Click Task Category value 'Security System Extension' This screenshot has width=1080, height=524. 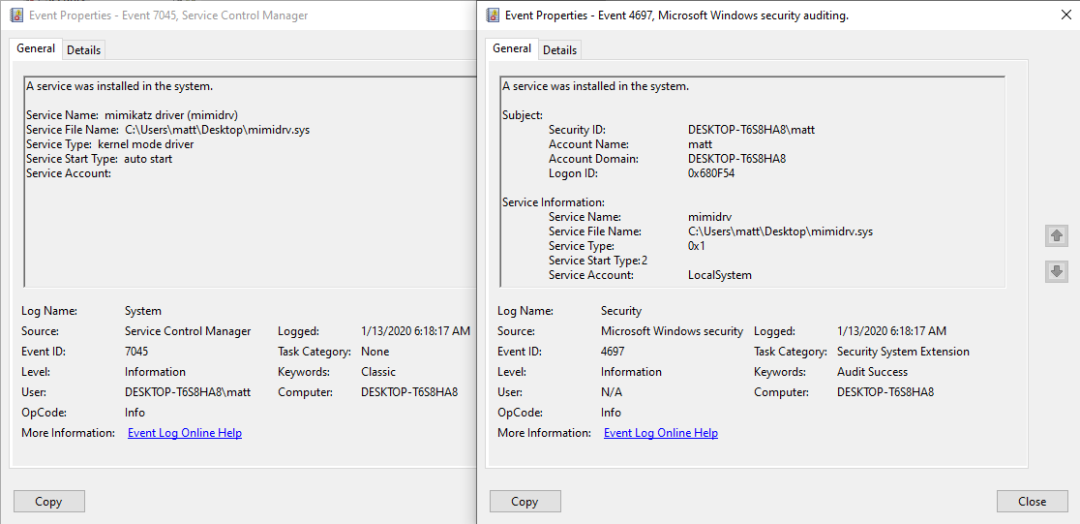(903, 351)
